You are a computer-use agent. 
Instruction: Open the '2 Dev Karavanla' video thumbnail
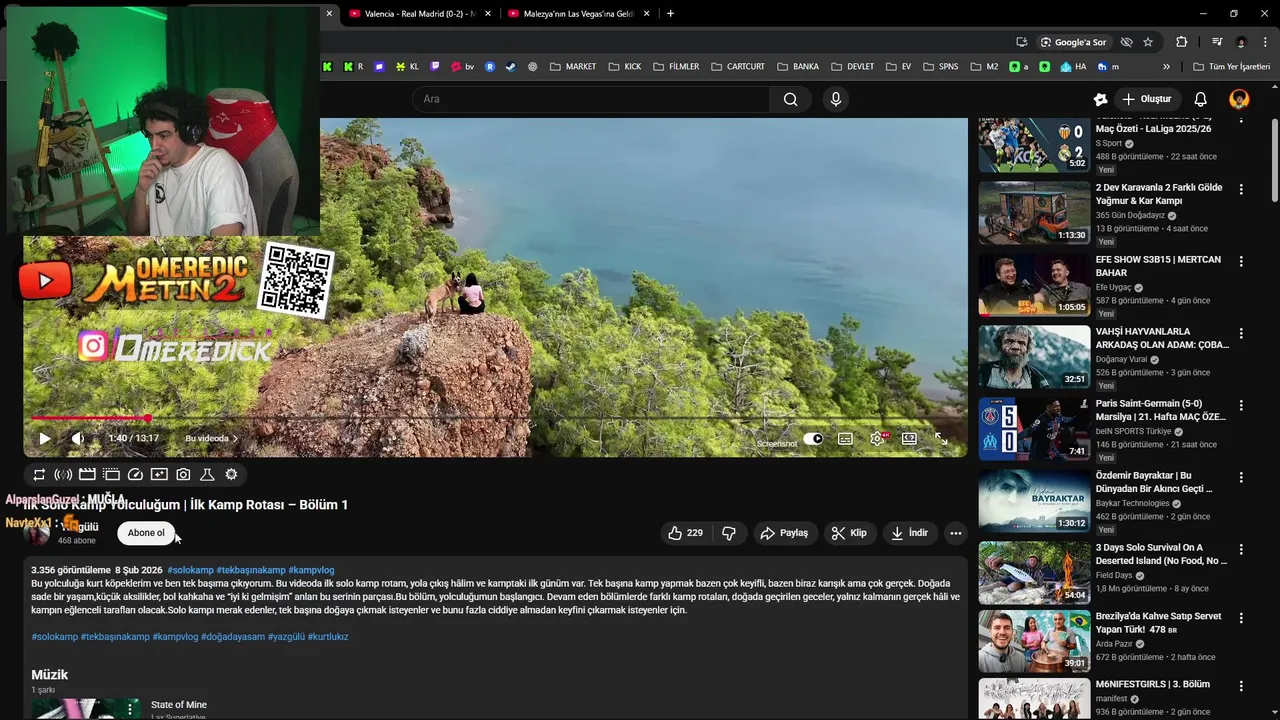[1034, 213]
